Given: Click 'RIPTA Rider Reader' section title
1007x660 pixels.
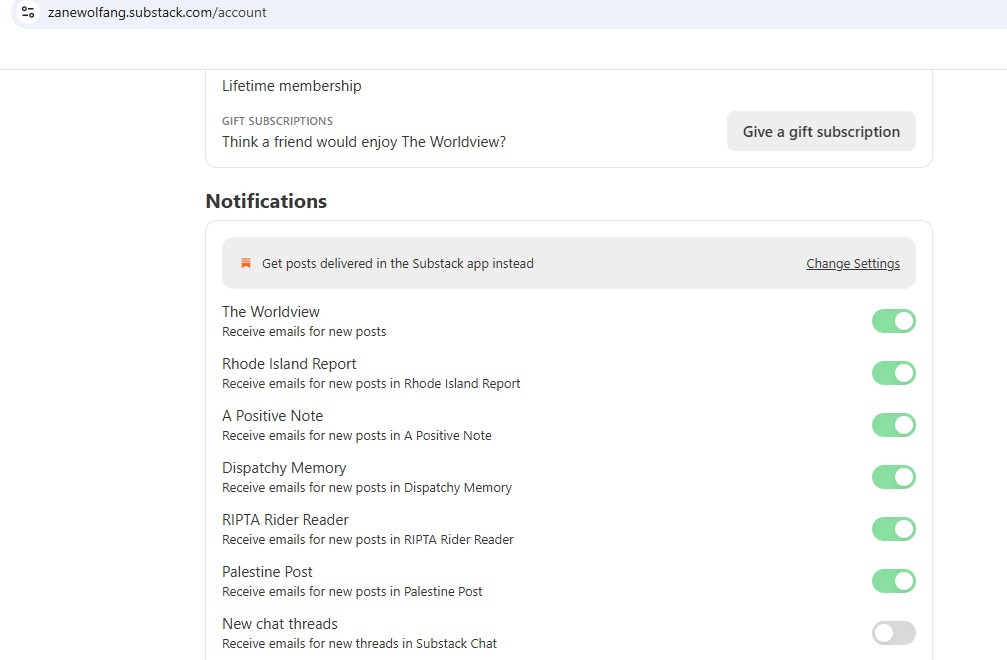Looking at the screenshot, I should point(285,520).
